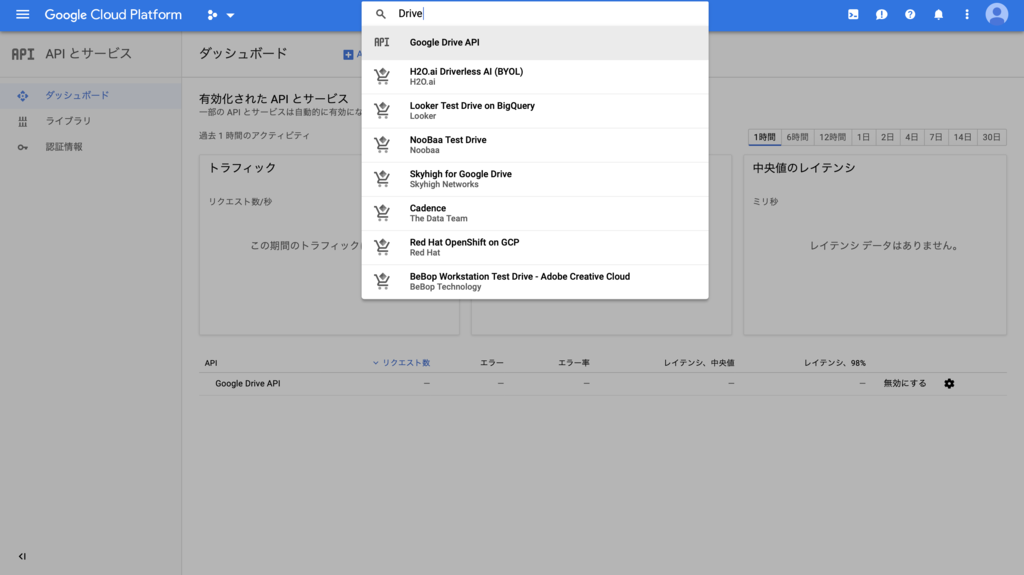
Task: Open ライブラリ in the sidebar
Action: [x=90, y=121]
